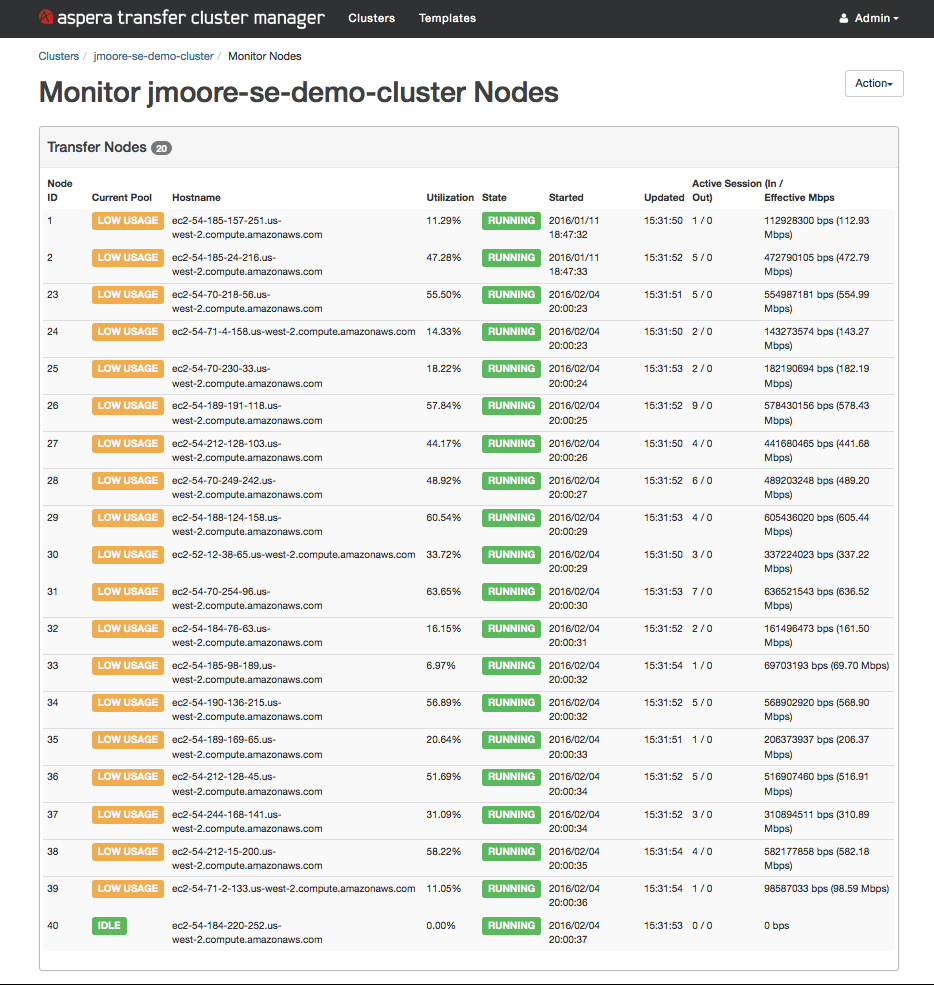This screenshot has width=934, height=985.
Task: Go to Clusters in the top navigation
Action: pyautogui.click(x=372, y=18)
